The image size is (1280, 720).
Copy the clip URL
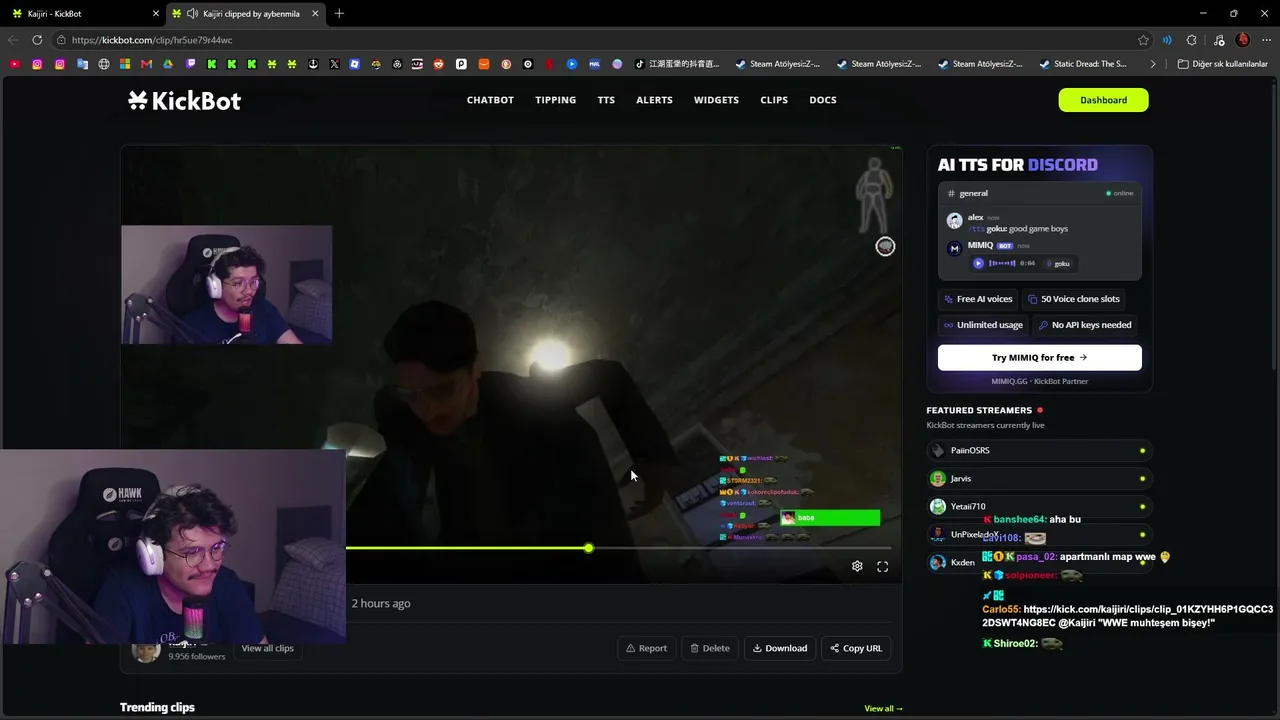point(856,648)
